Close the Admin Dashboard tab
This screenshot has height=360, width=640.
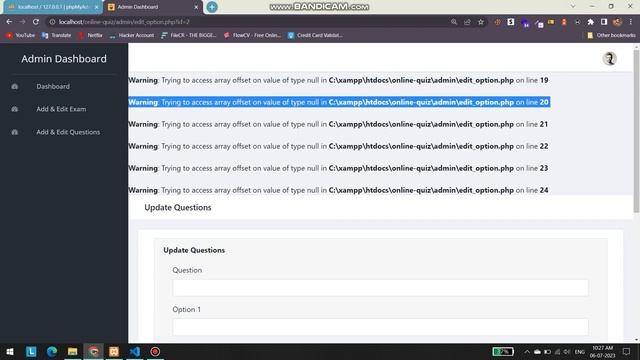(196, 7)
